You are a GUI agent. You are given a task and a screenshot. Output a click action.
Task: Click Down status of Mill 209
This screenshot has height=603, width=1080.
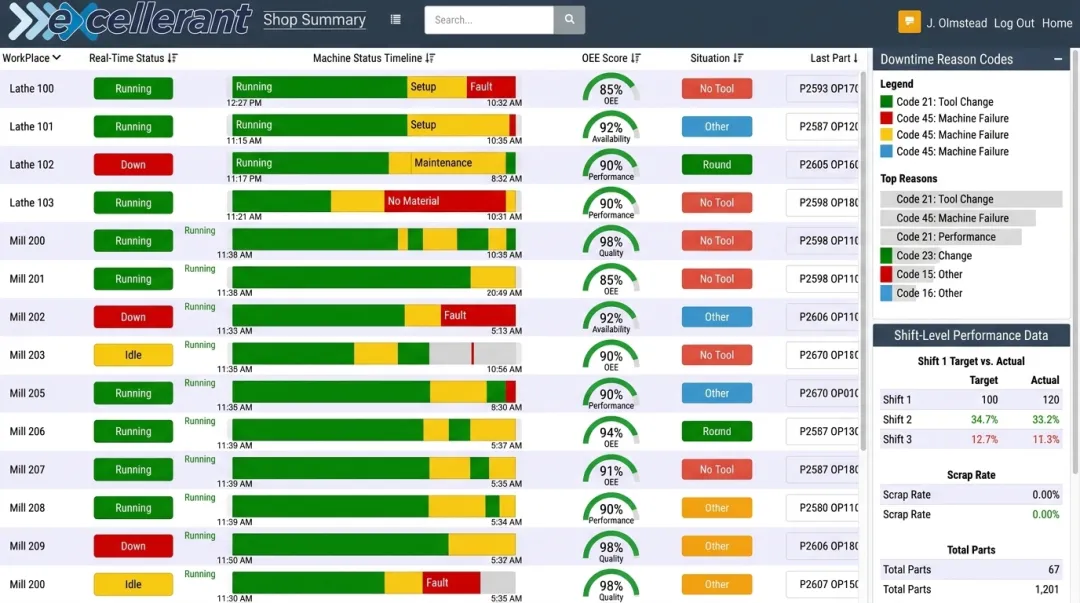133,546
